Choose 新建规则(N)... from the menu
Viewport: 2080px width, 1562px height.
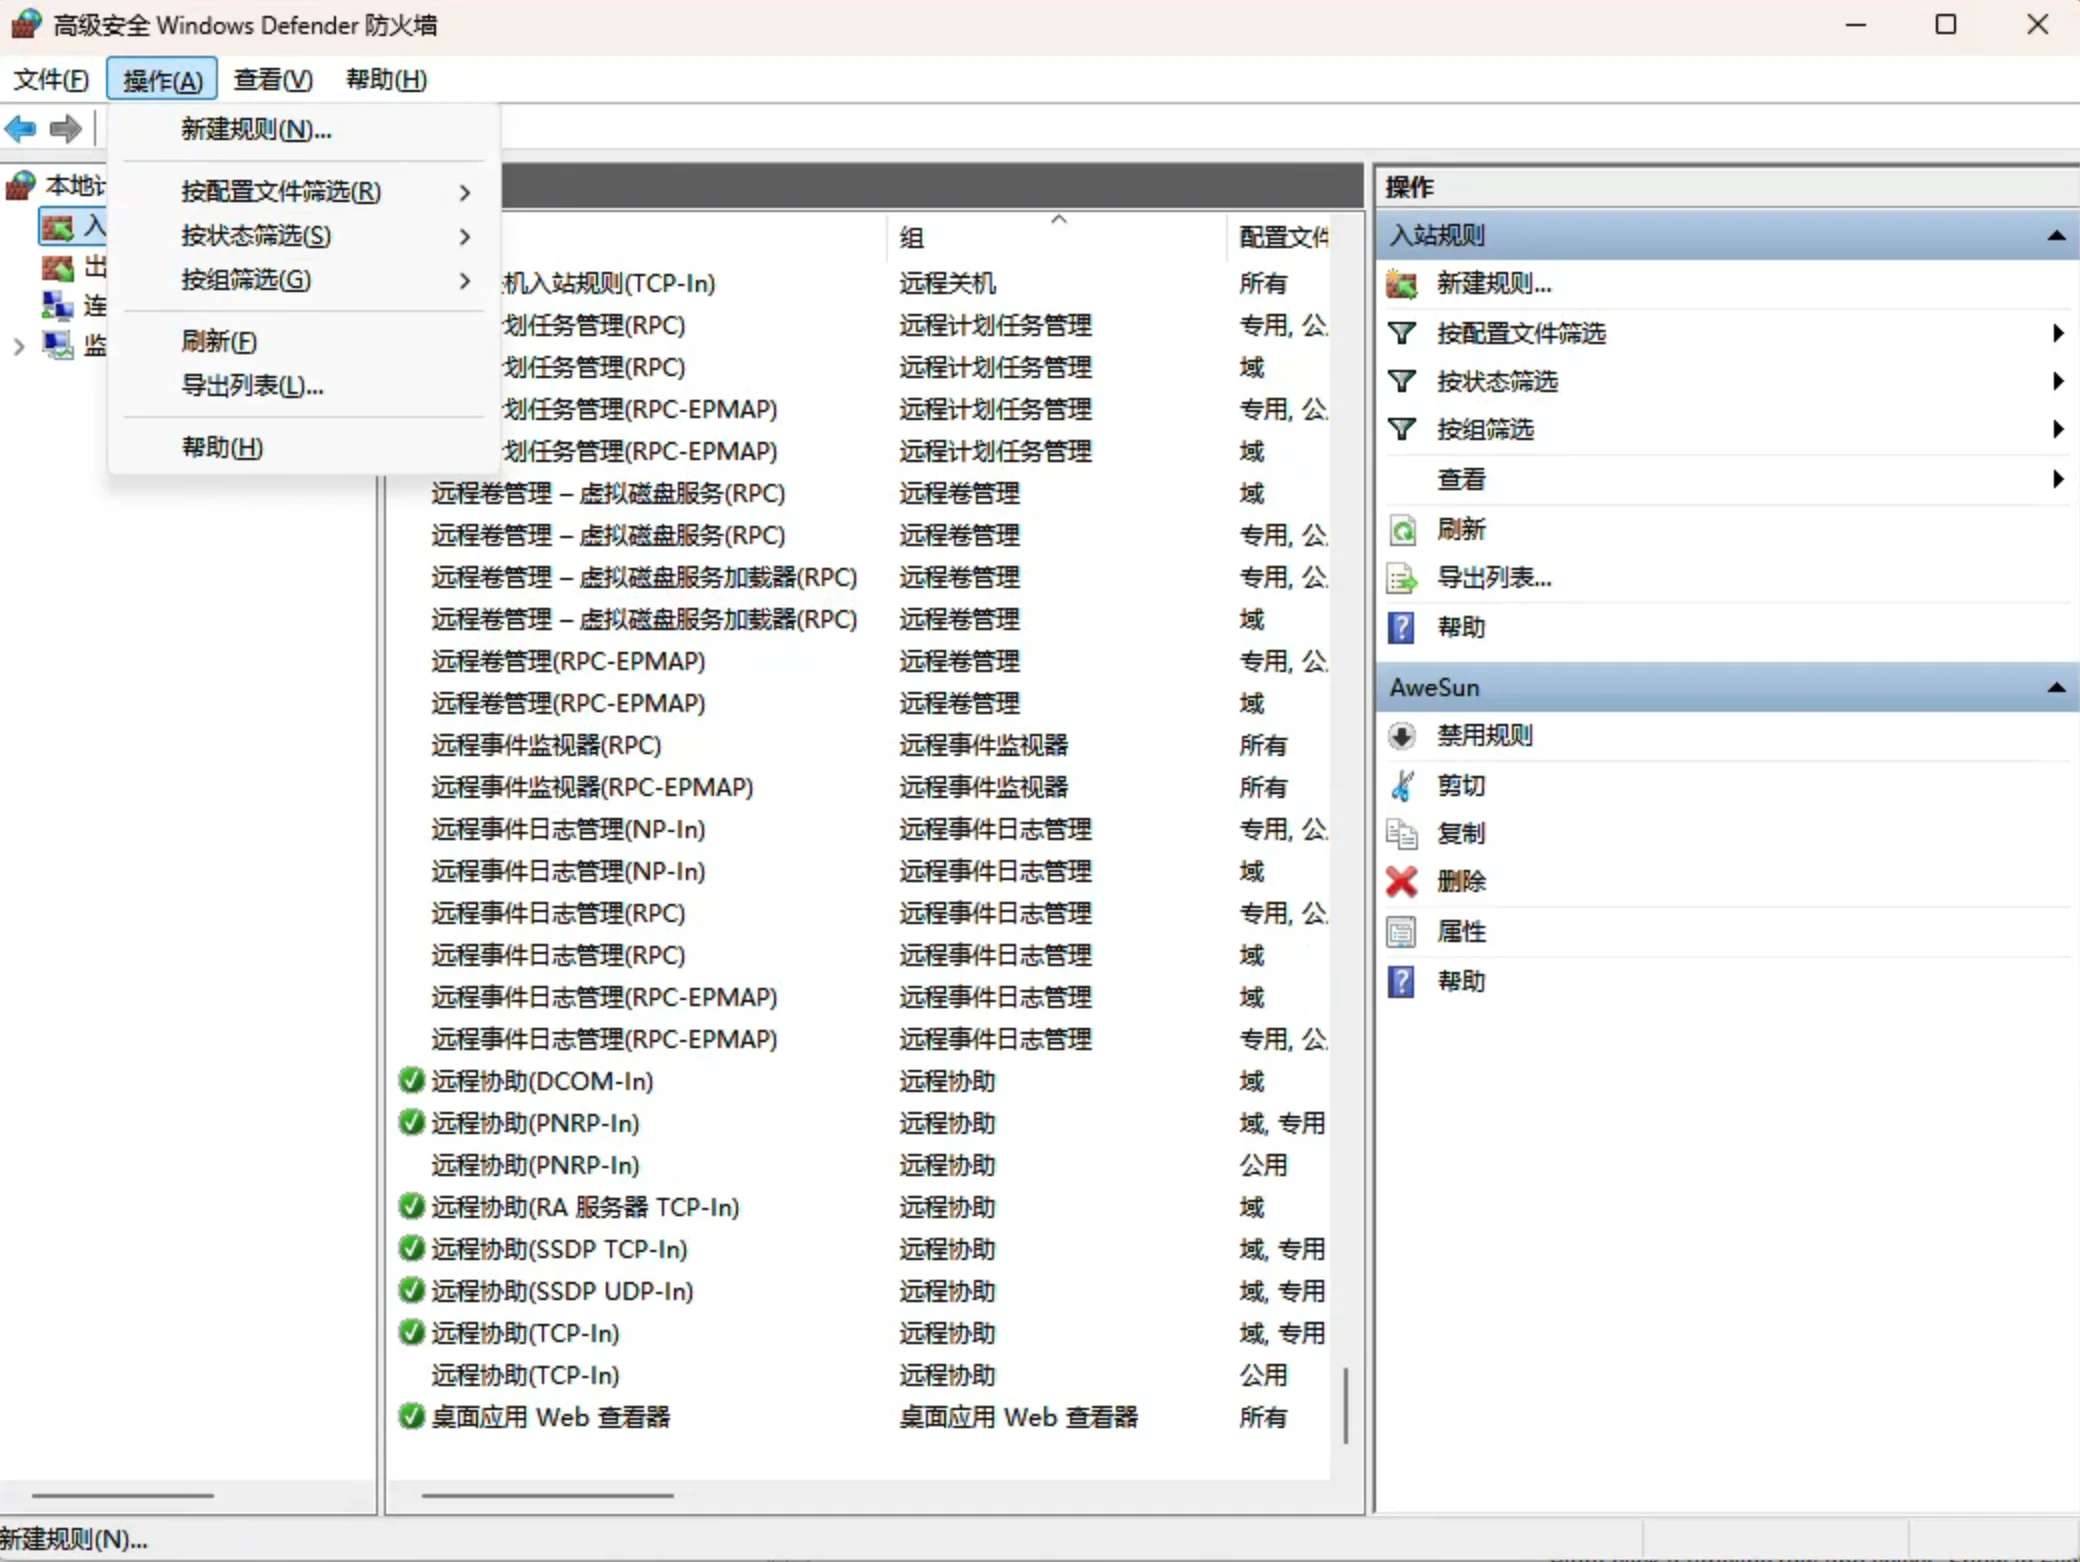click(256, 130)
